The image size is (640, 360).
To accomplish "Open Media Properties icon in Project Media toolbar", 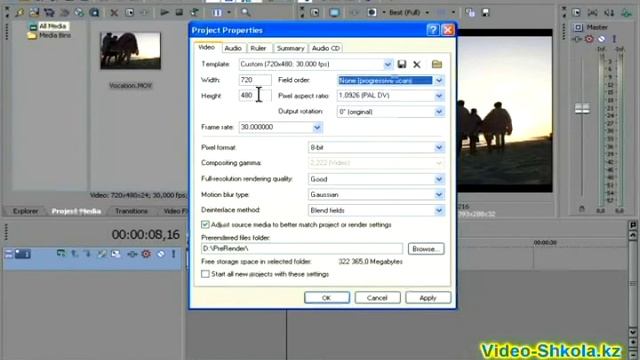I will tap(129, 13).
